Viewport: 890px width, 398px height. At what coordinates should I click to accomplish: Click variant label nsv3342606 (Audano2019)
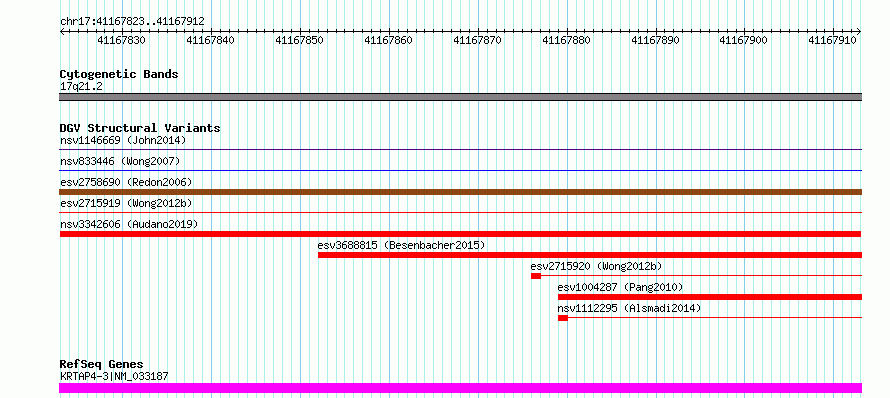(x=129, y=224)
